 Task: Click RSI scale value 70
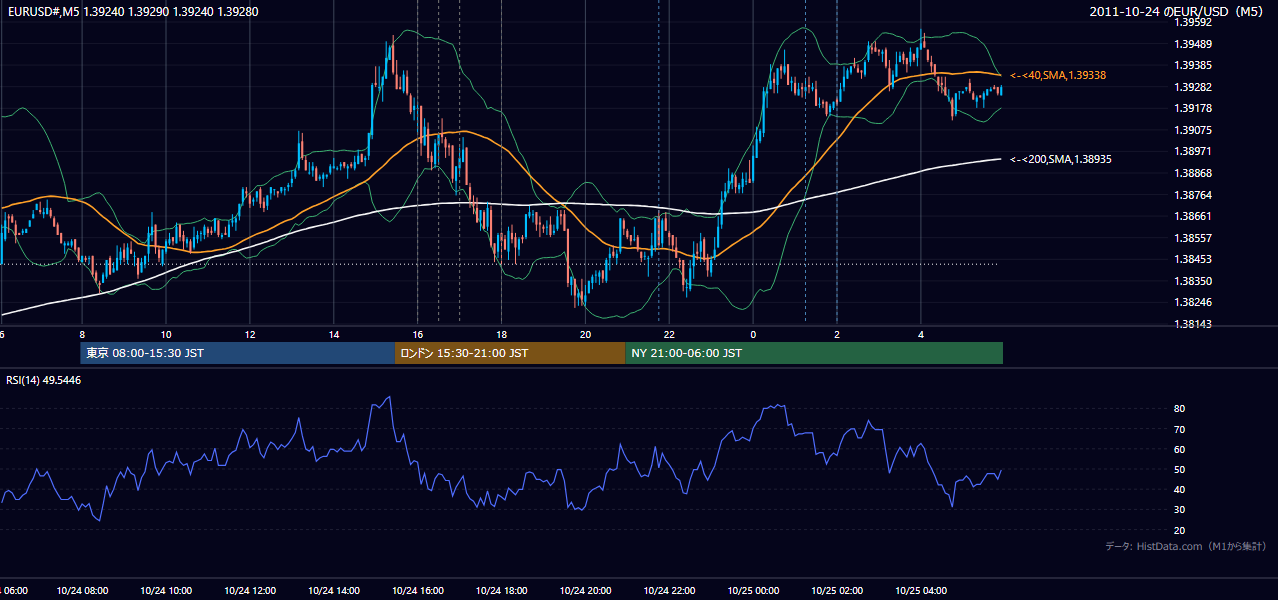1179,429
